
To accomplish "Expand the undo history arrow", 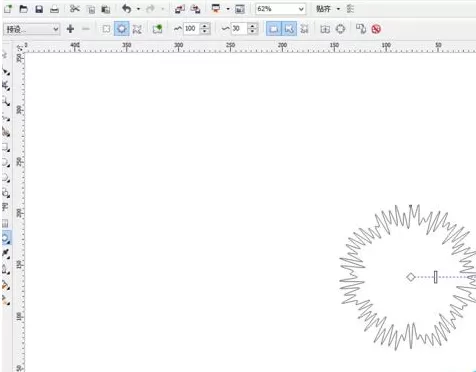I will pos(138,9).
